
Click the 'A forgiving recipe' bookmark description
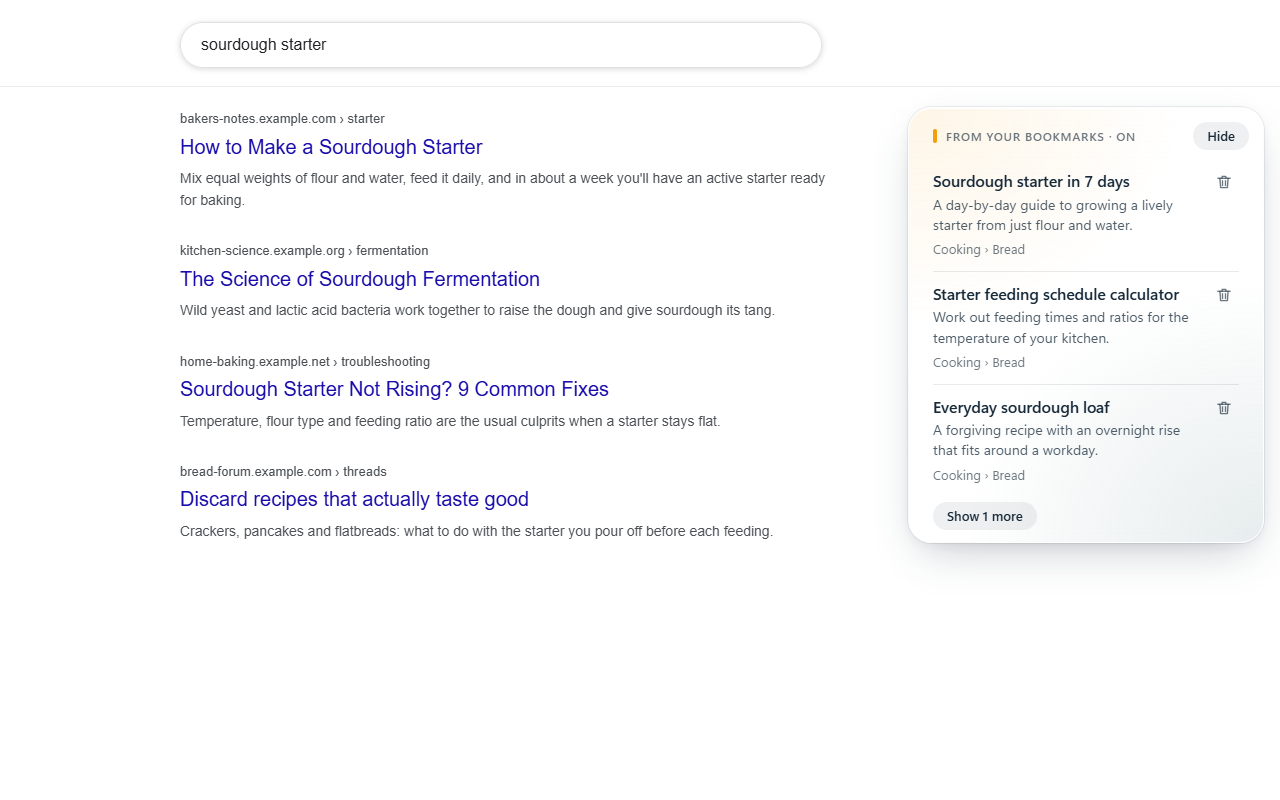point(1057,441)
